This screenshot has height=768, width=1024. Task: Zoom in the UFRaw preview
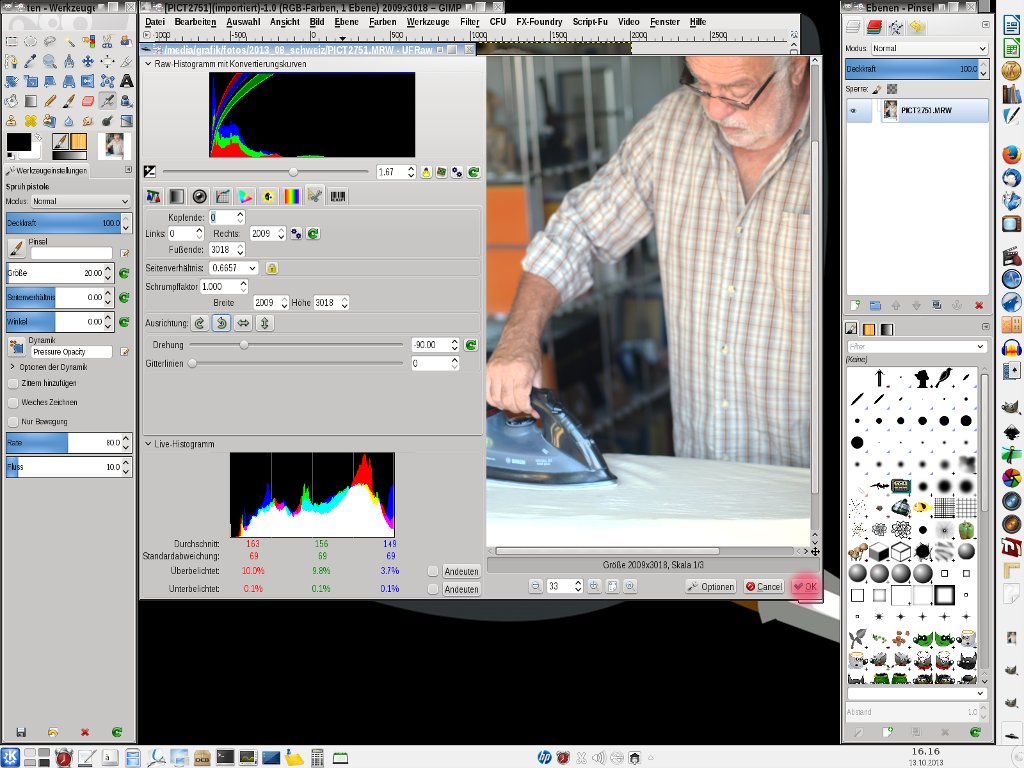[594, 586]
